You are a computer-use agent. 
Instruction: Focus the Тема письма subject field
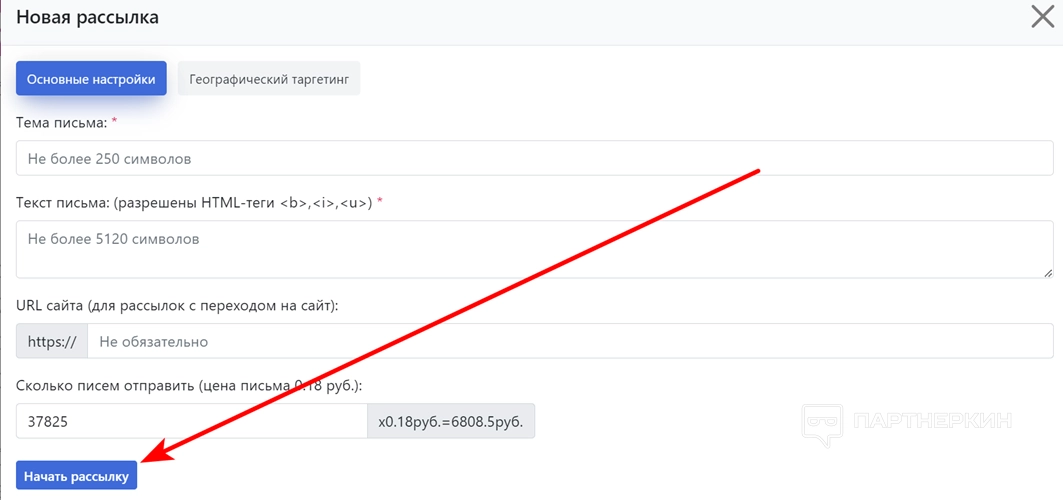tap(535, 158)
